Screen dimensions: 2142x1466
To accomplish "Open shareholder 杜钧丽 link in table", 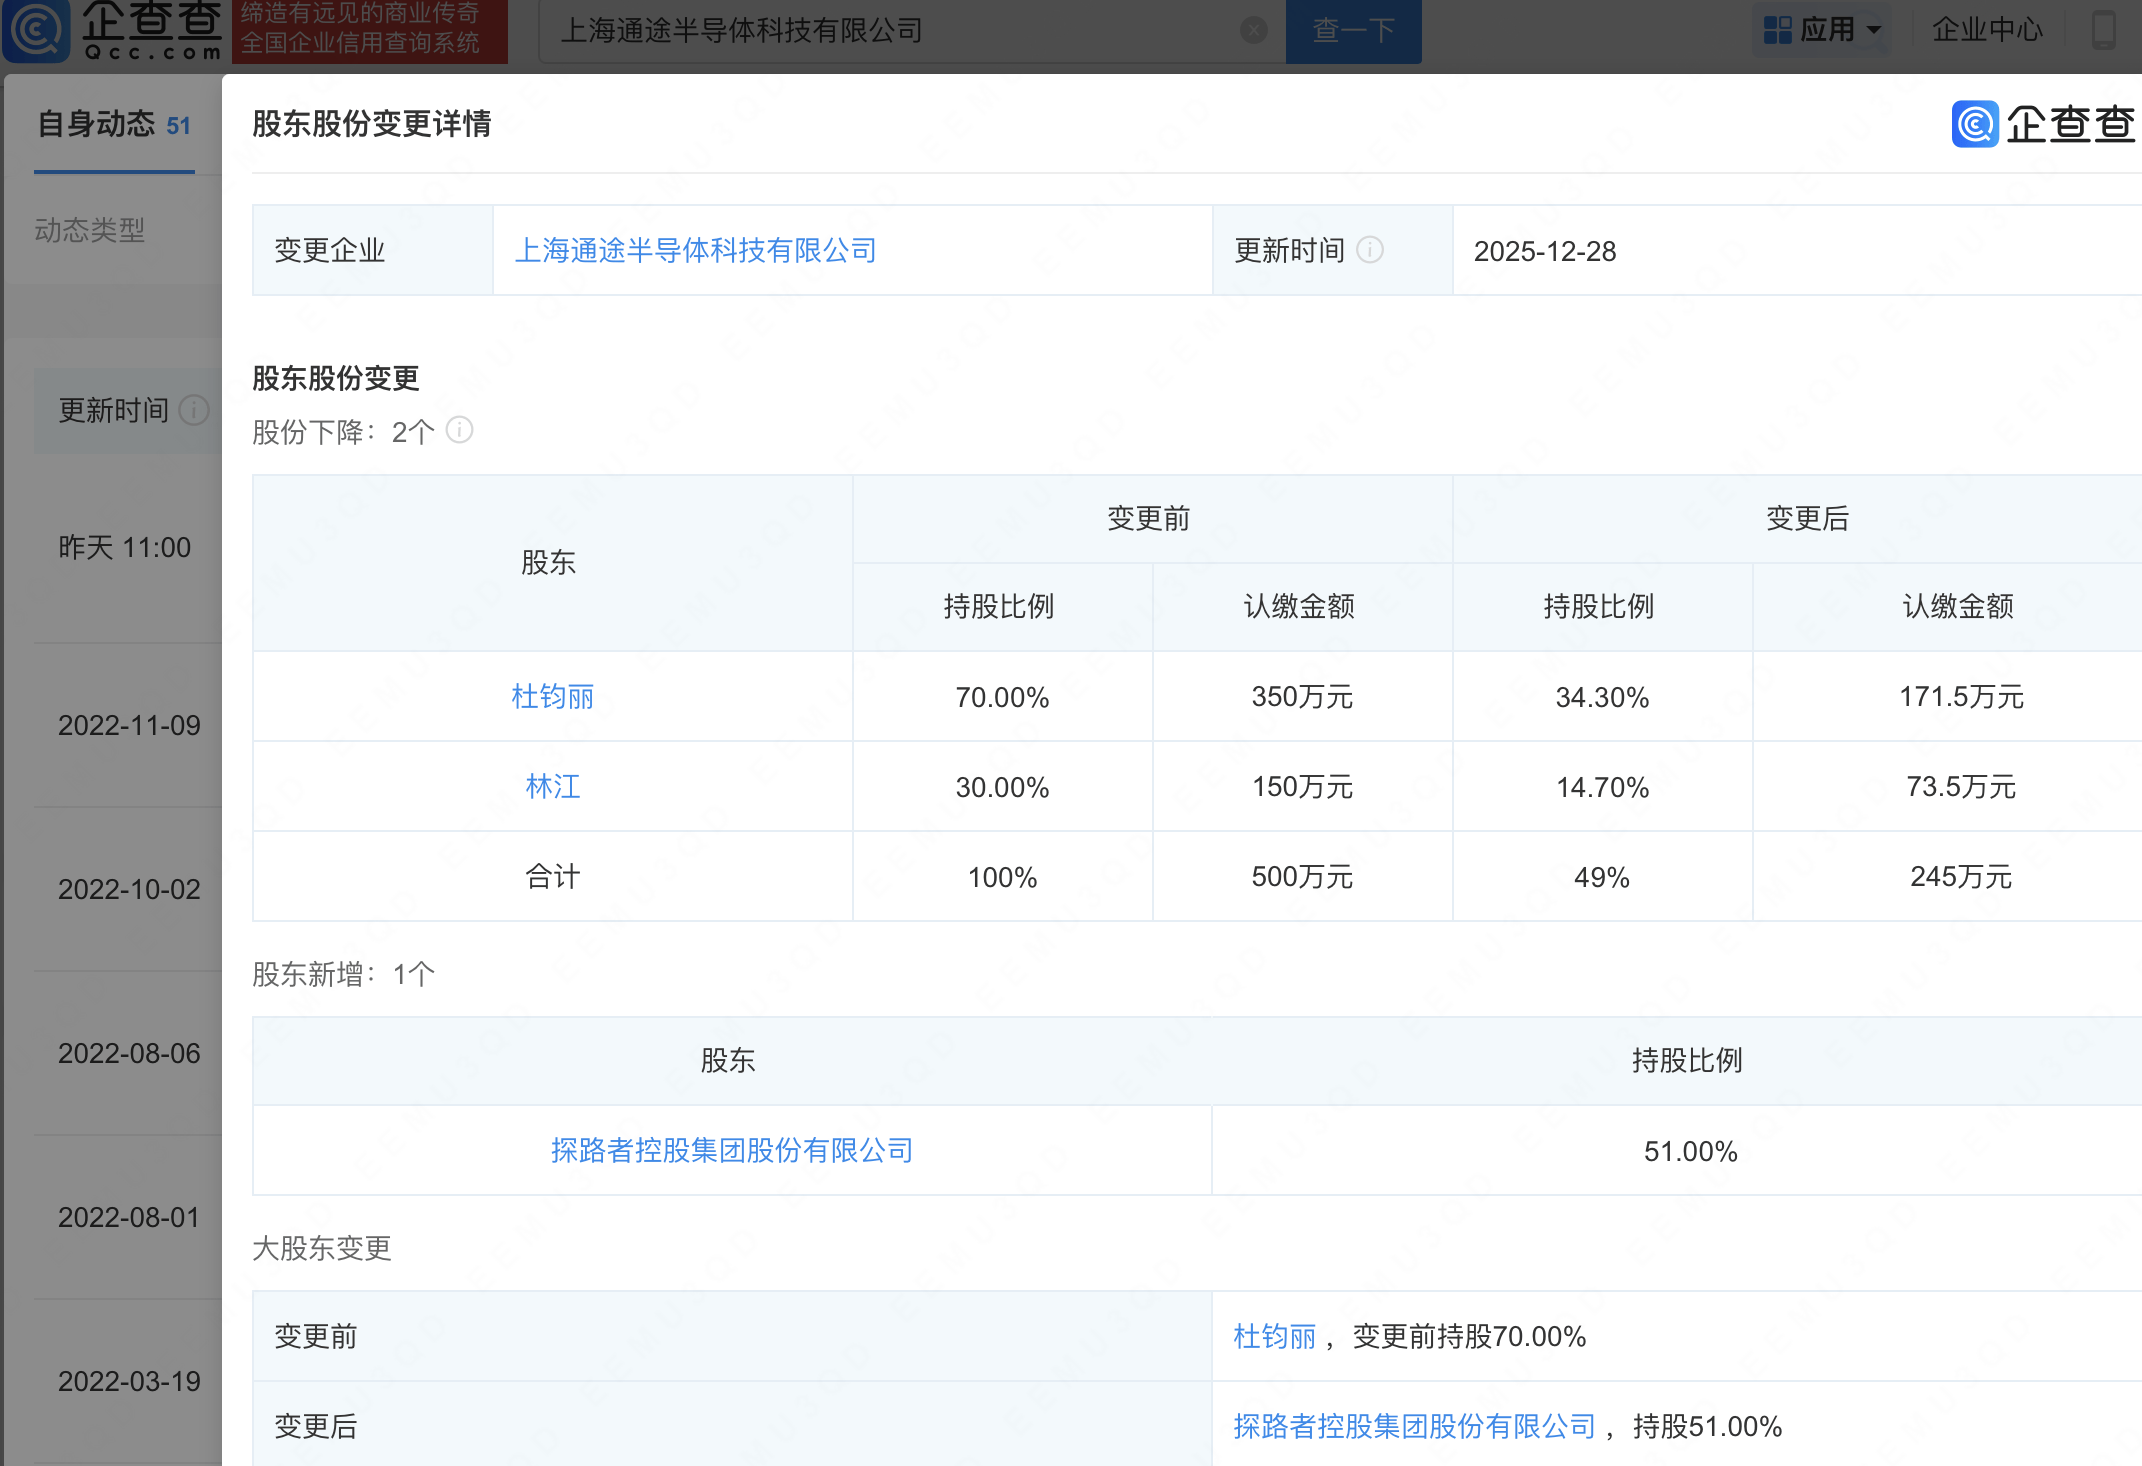I will (x=552, y=697).
